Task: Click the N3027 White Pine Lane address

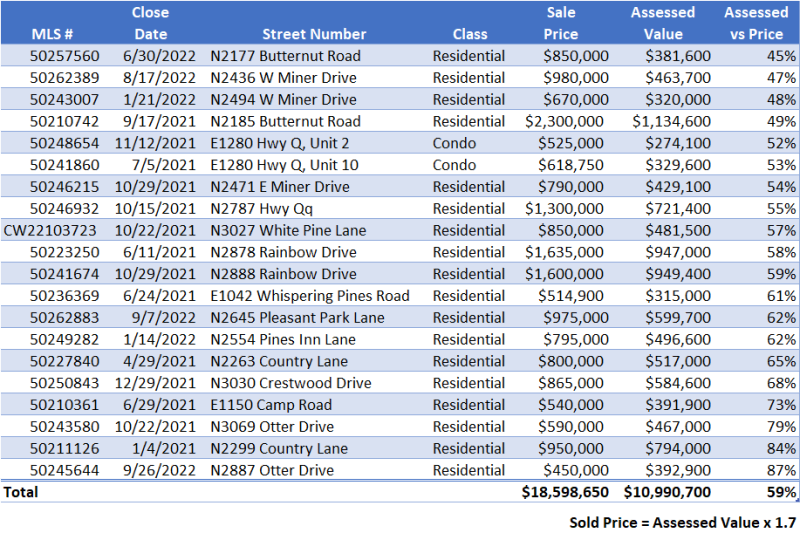Action: (x=288, y=230)
